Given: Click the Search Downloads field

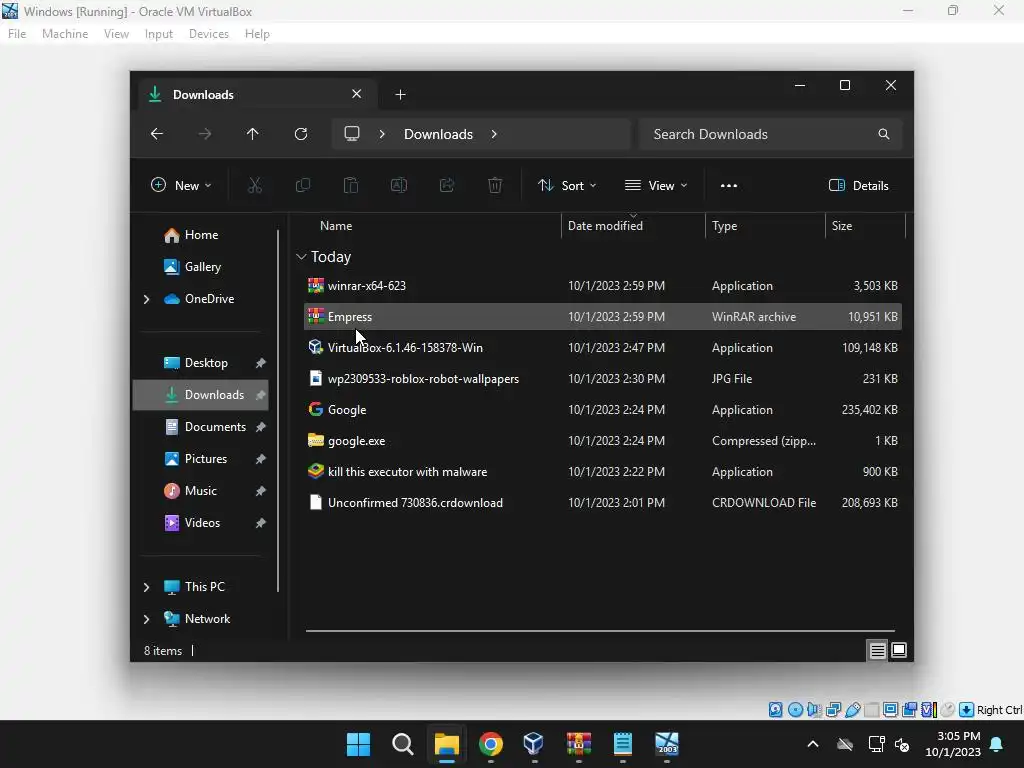Looking at the screenshot, I should (771, 134).
